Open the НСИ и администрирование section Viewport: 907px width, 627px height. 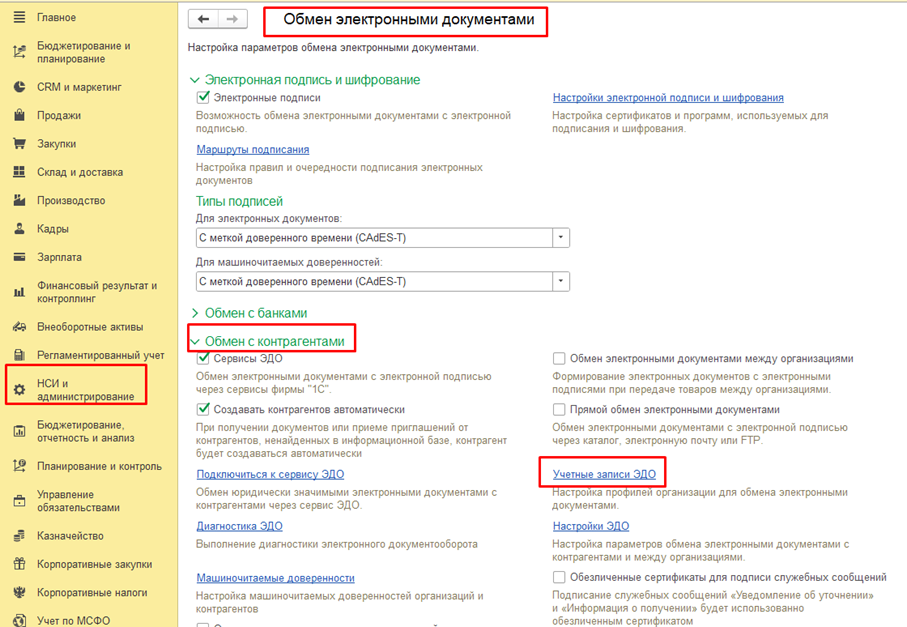click(x=86, y=390)
